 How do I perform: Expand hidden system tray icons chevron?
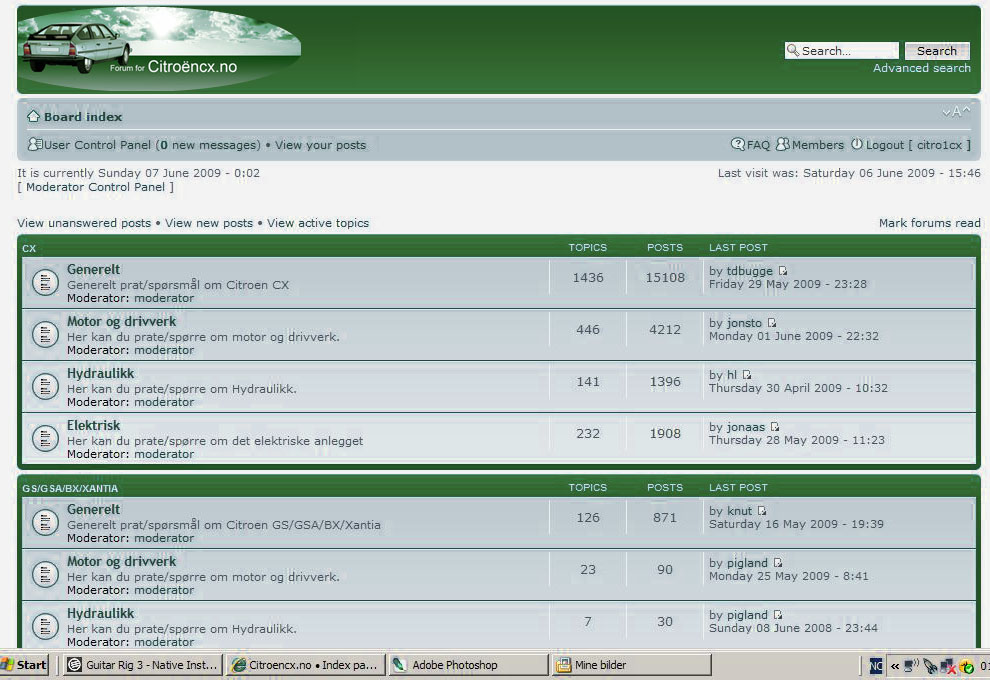click(x=895, y=665)
